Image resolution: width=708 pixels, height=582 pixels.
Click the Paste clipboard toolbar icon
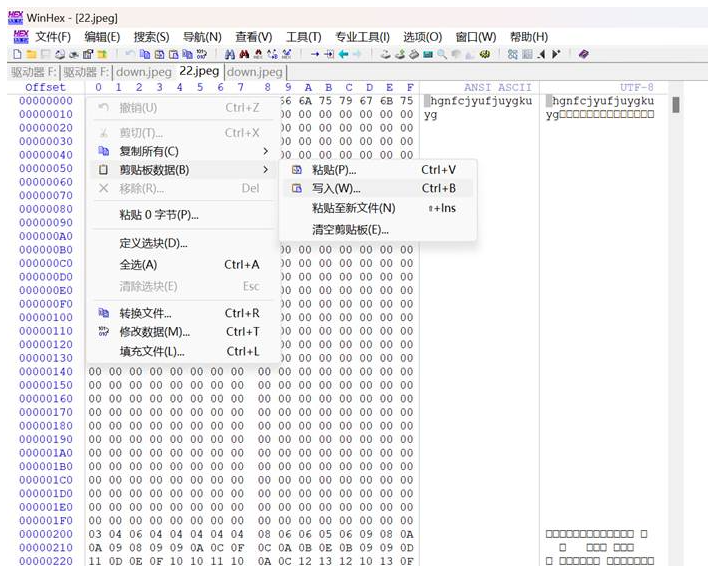159,54
